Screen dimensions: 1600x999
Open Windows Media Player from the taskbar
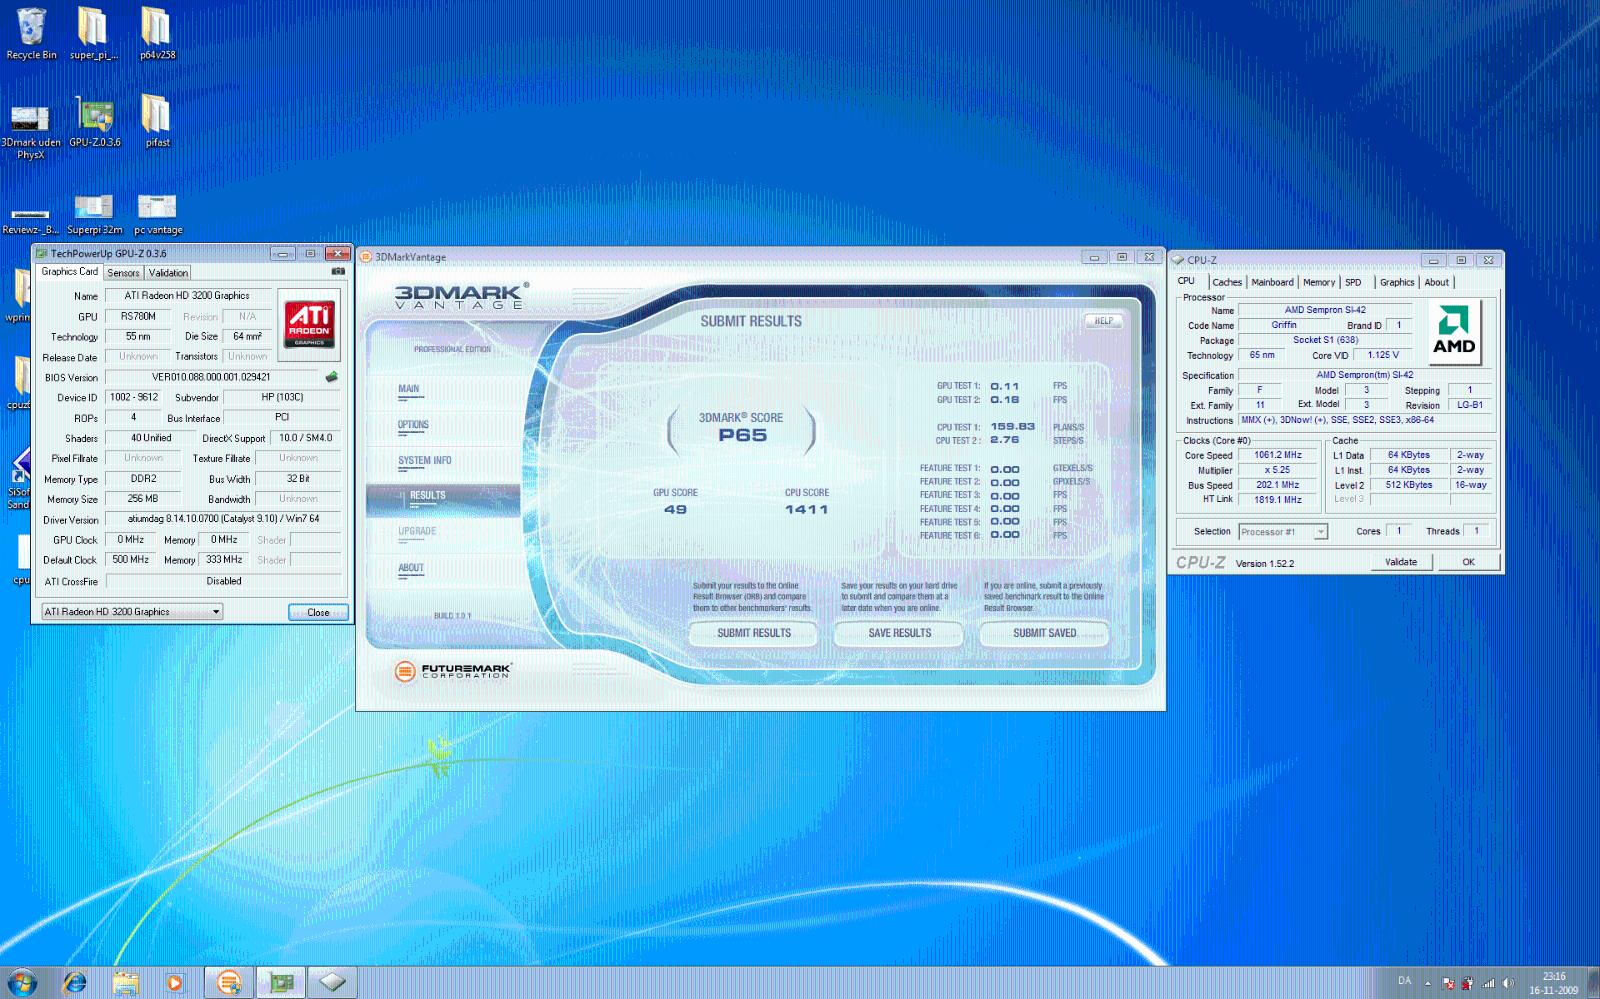coord(175,982)
